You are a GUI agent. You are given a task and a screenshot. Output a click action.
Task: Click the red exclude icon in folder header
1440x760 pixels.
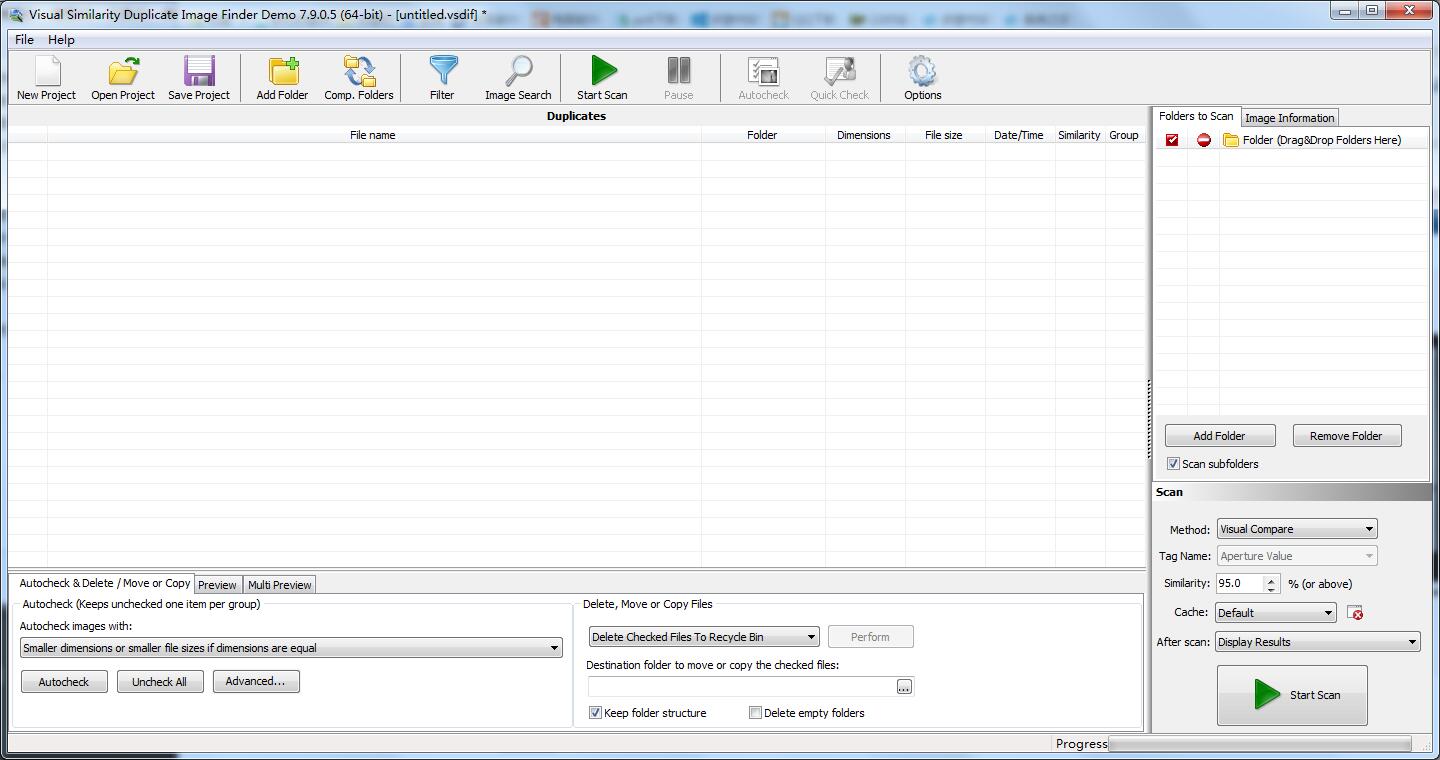click(1204, 140)
